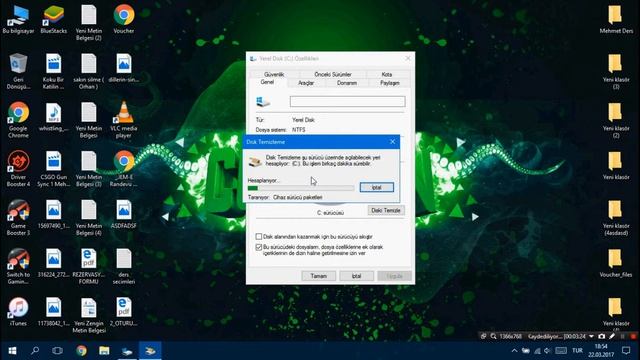Launch Game Booster 3 shortcut
This screenshot has width=640, height=360.
coord(18,218)
